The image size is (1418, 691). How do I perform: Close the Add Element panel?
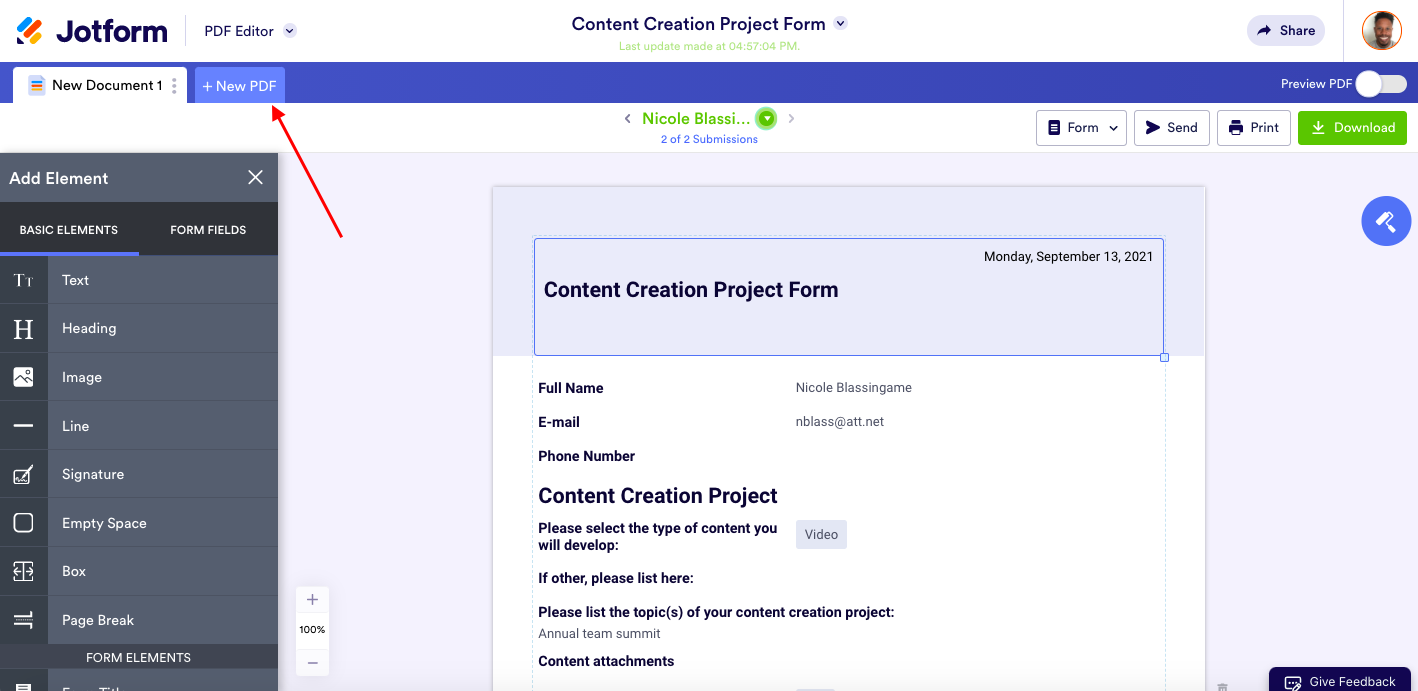click(x=256, y=177)
